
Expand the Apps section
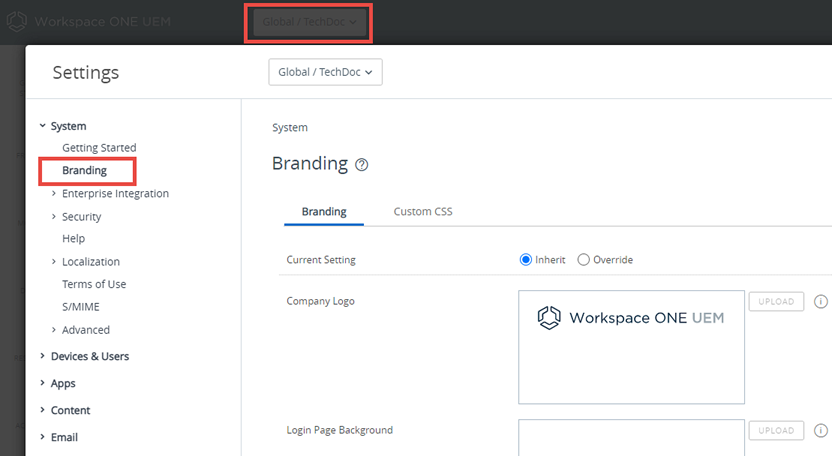coord(42,383)
